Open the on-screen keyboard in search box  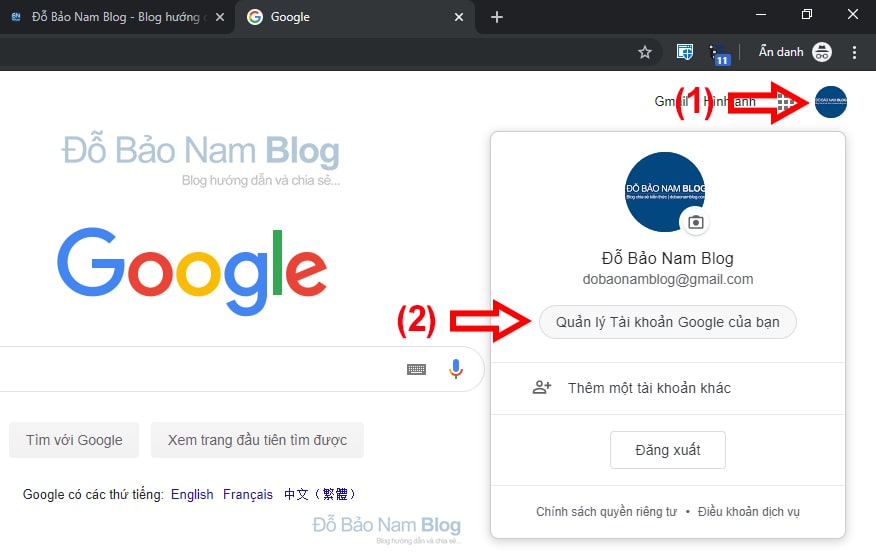click(416, 369)
